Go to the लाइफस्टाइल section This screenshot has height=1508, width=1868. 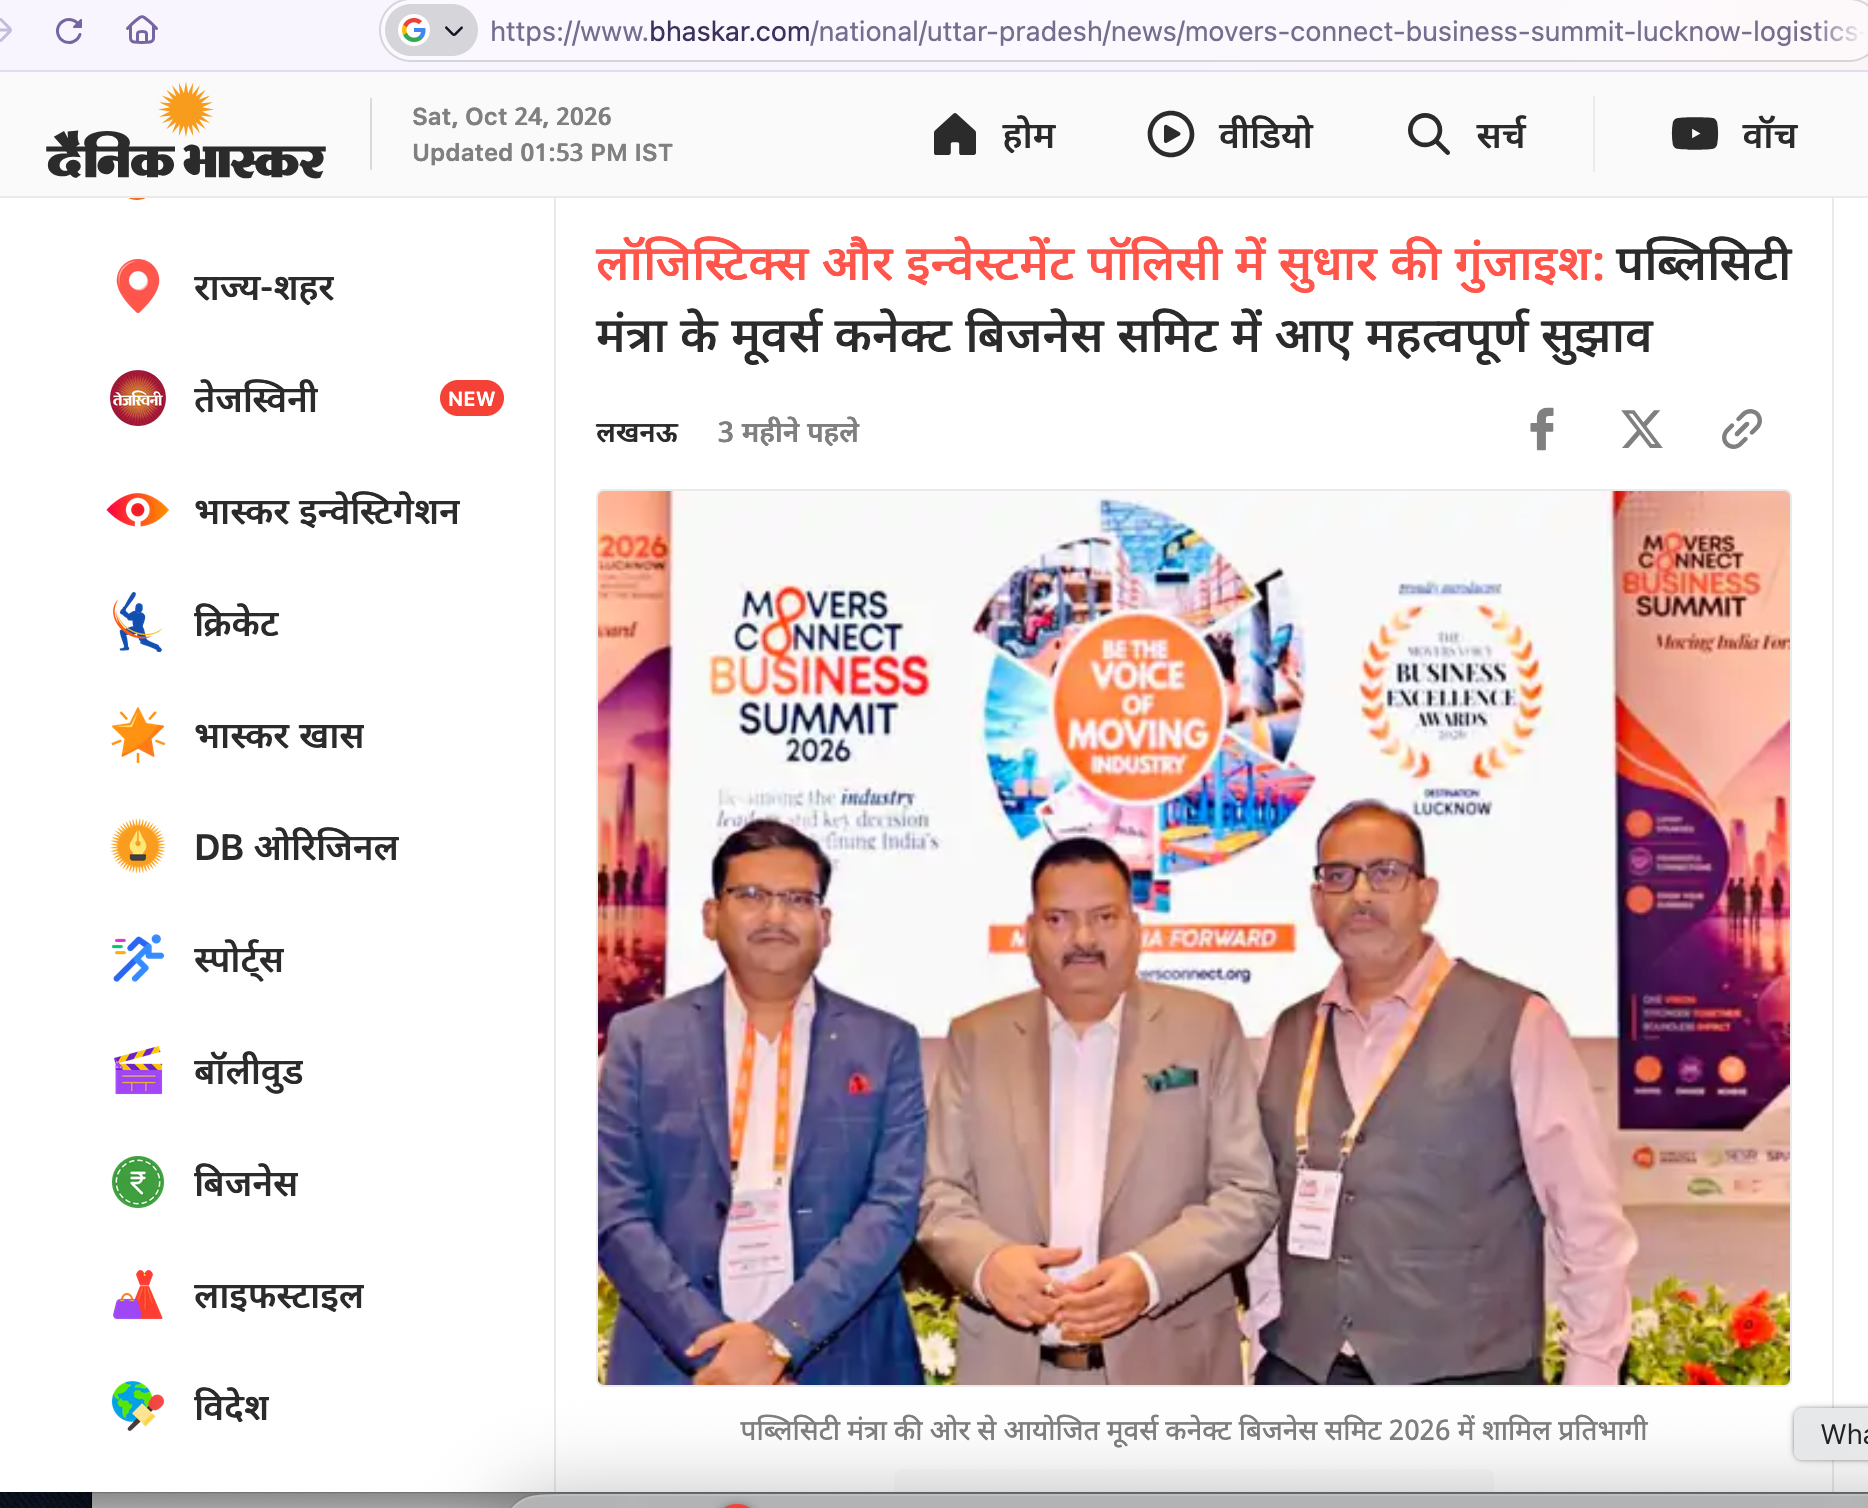[279, 1294]
